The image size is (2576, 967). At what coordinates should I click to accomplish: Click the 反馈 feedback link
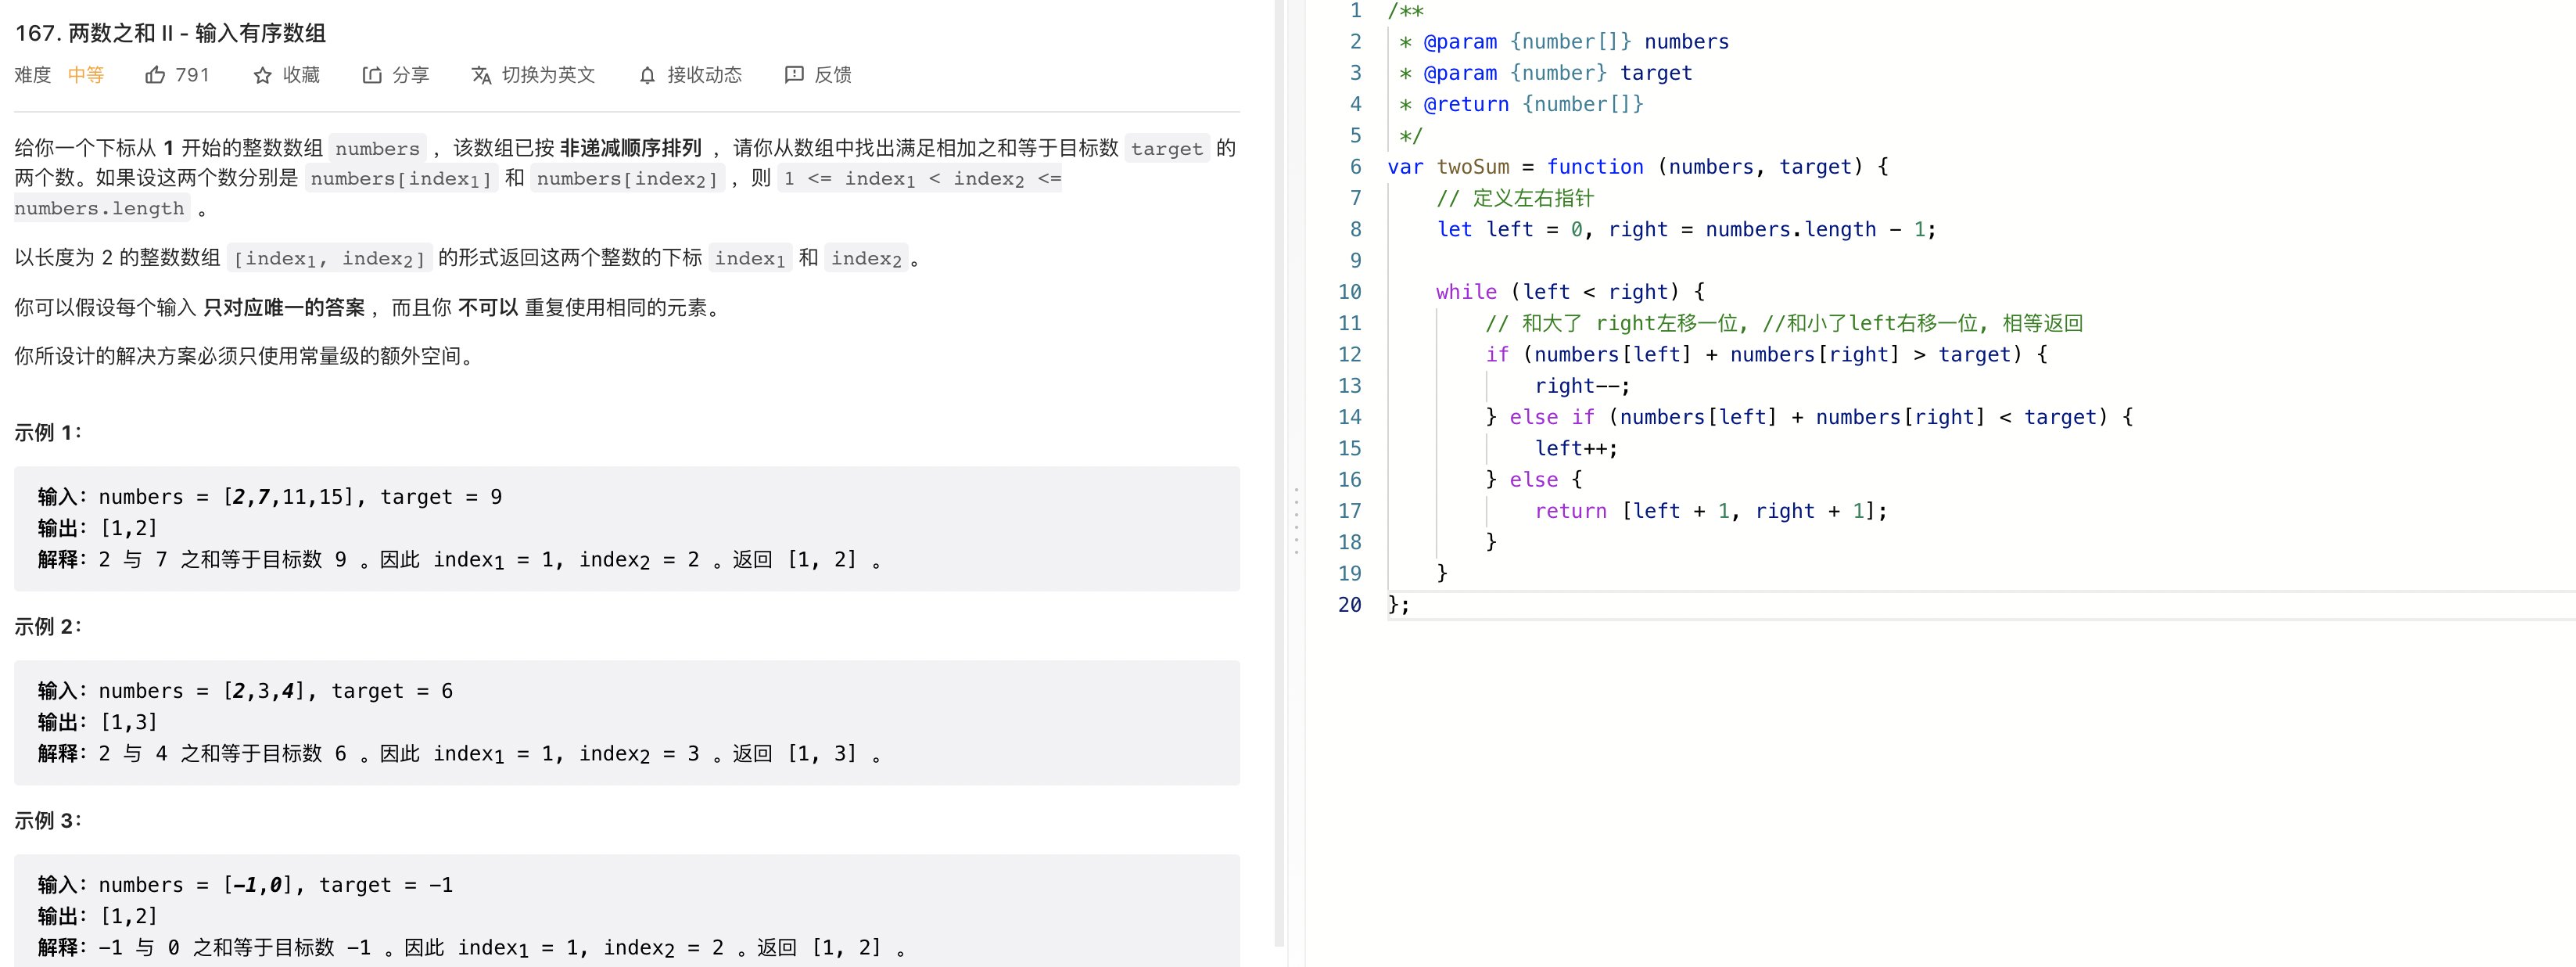pyautogui.click(x=819, y=75)
